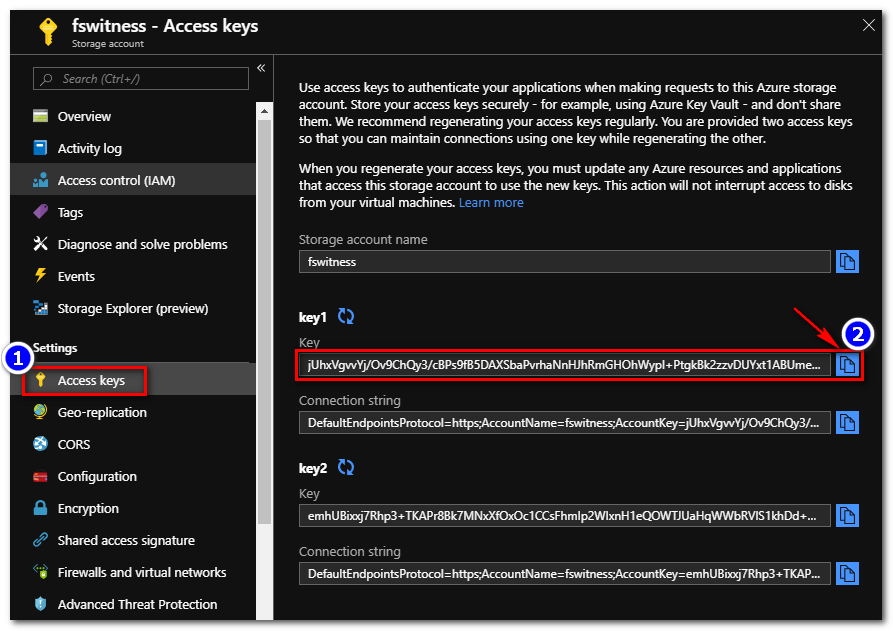Click the Learn more link

(491, 203)
